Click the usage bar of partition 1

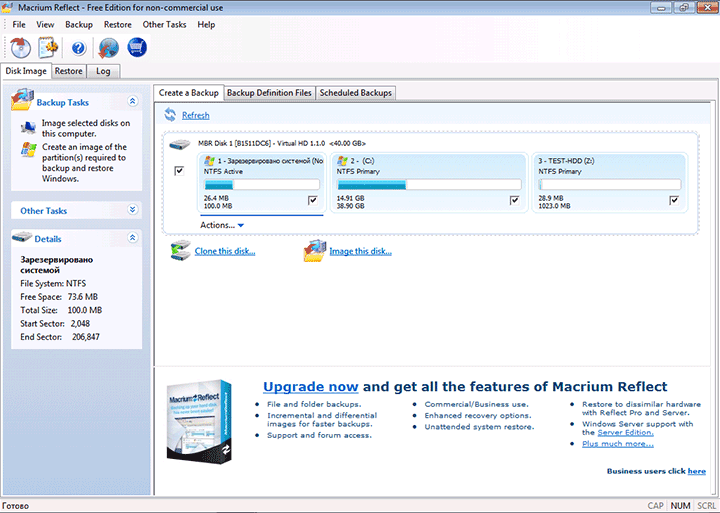pyautogui.click(x=262, y=185)
